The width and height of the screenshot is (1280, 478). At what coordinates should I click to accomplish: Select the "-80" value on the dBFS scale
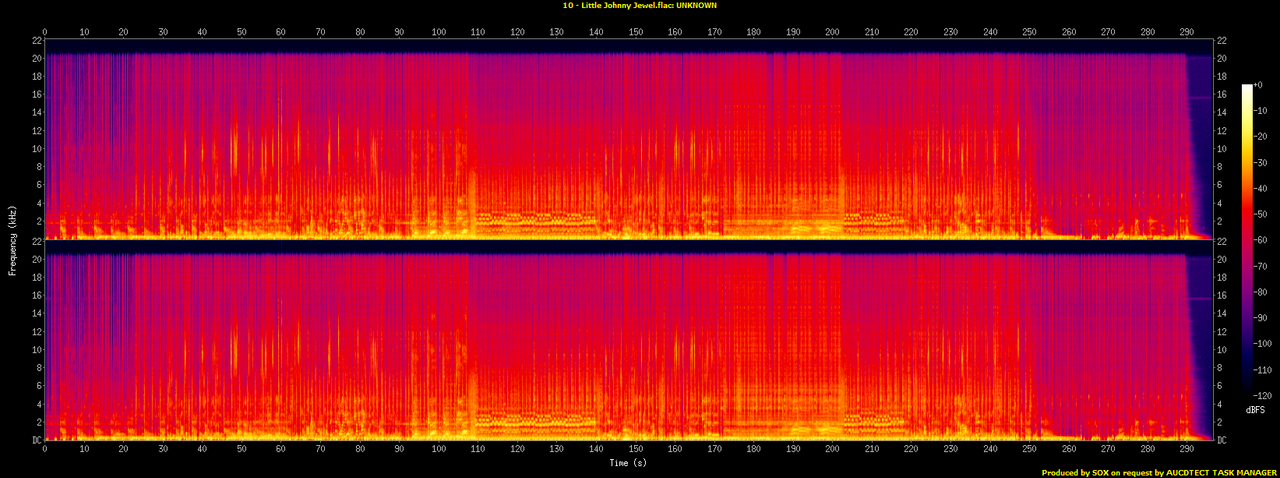1261,291
